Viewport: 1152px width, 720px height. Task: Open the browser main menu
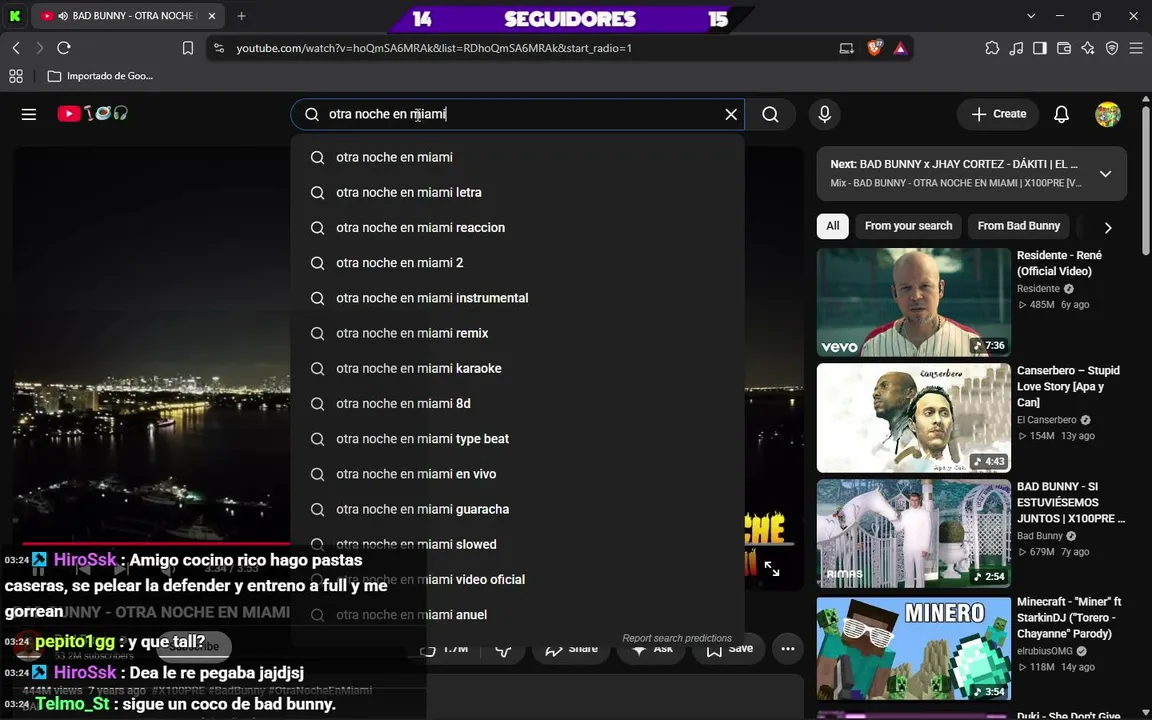pos(1136,48)
